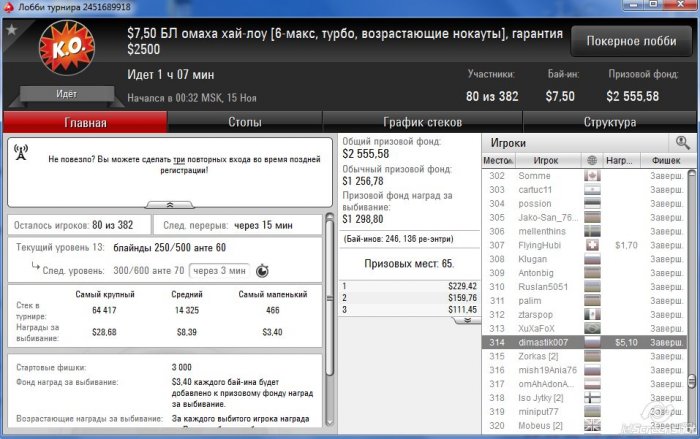Click the globe country column header
The image size is (700, 439).
(x=592, y=160)
